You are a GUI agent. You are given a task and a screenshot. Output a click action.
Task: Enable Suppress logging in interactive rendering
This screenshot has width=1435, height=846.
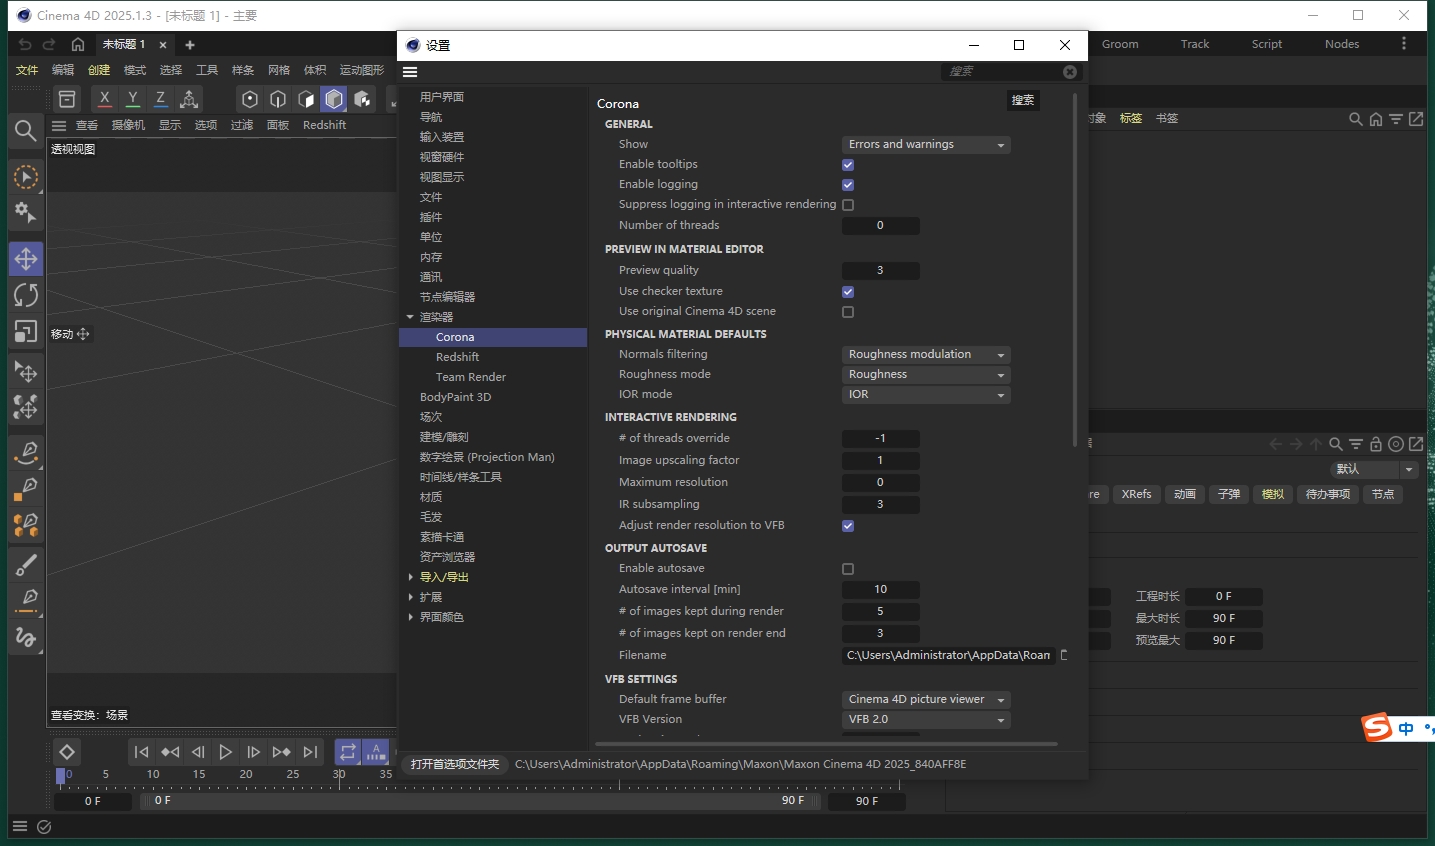pos(848,205)
